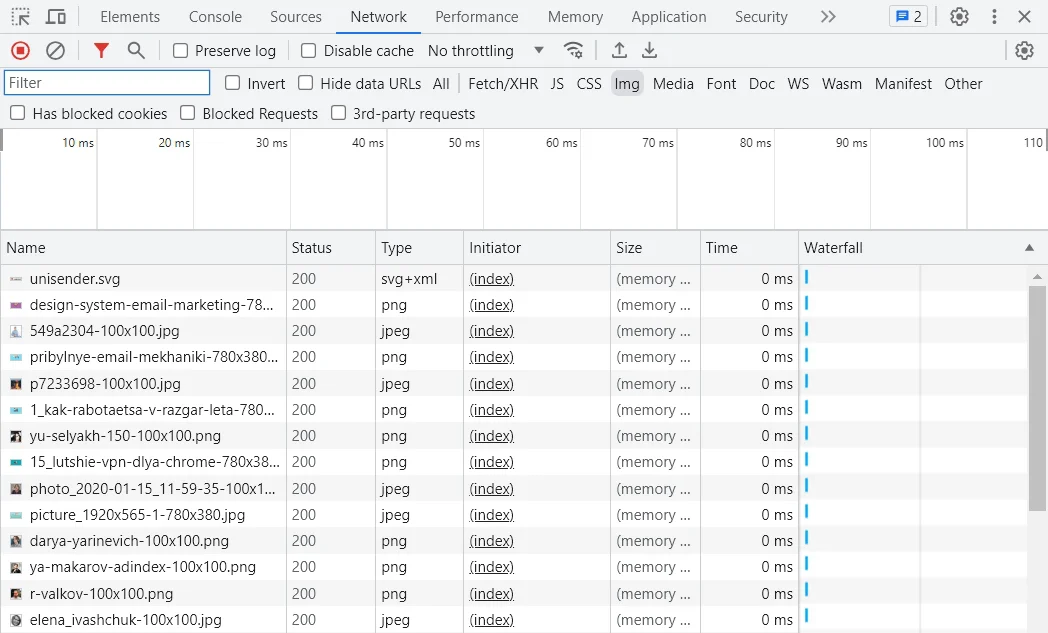Open network conditions Wi-Fi icon
1048x633 pixels.
(573, 50)
